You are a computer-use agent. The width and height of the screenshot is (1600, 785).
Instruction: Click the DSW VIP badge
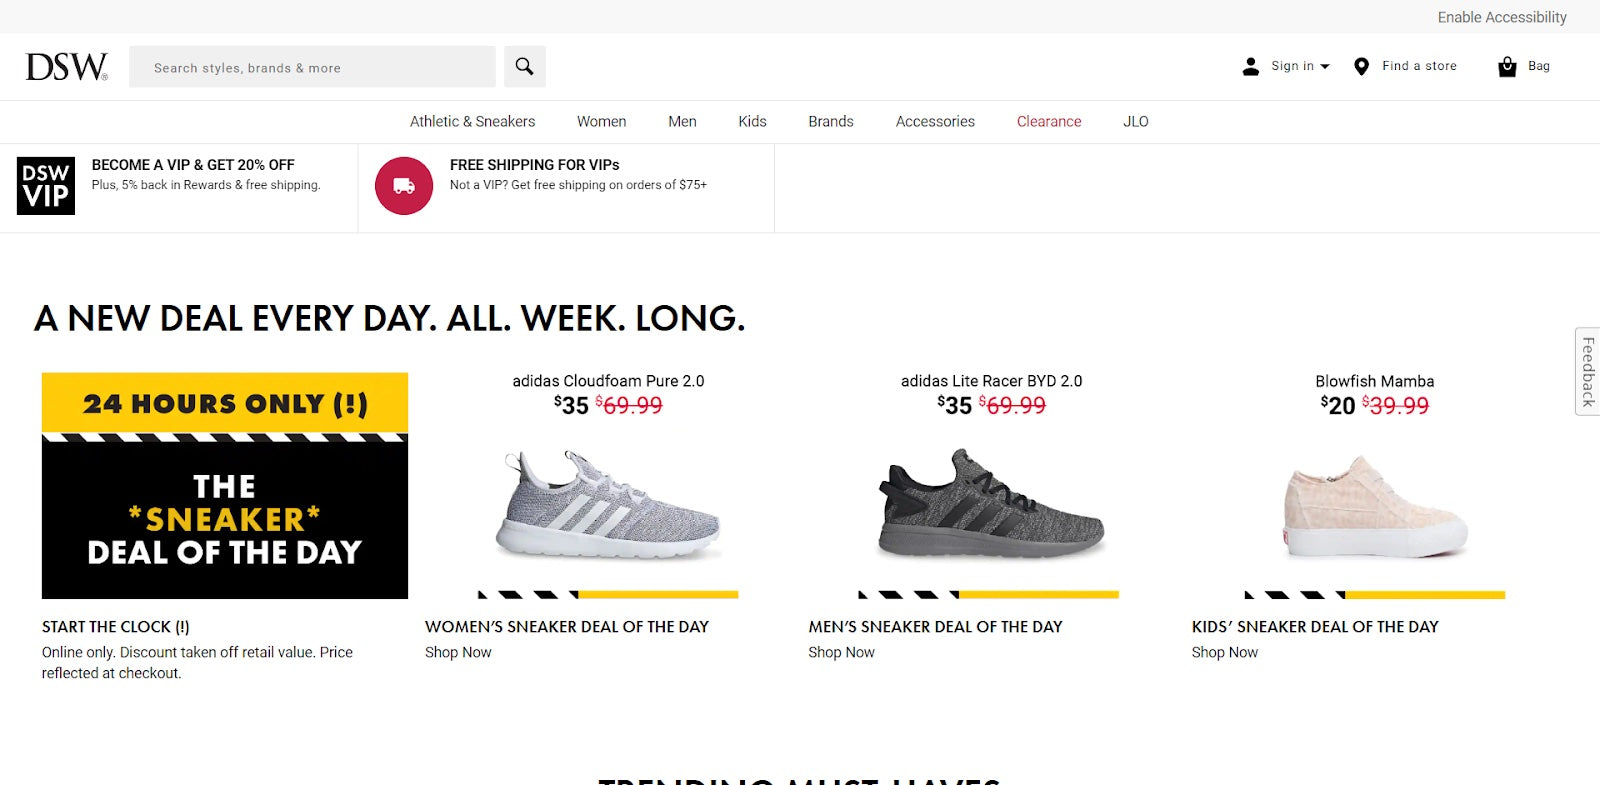tap(44, 185)
